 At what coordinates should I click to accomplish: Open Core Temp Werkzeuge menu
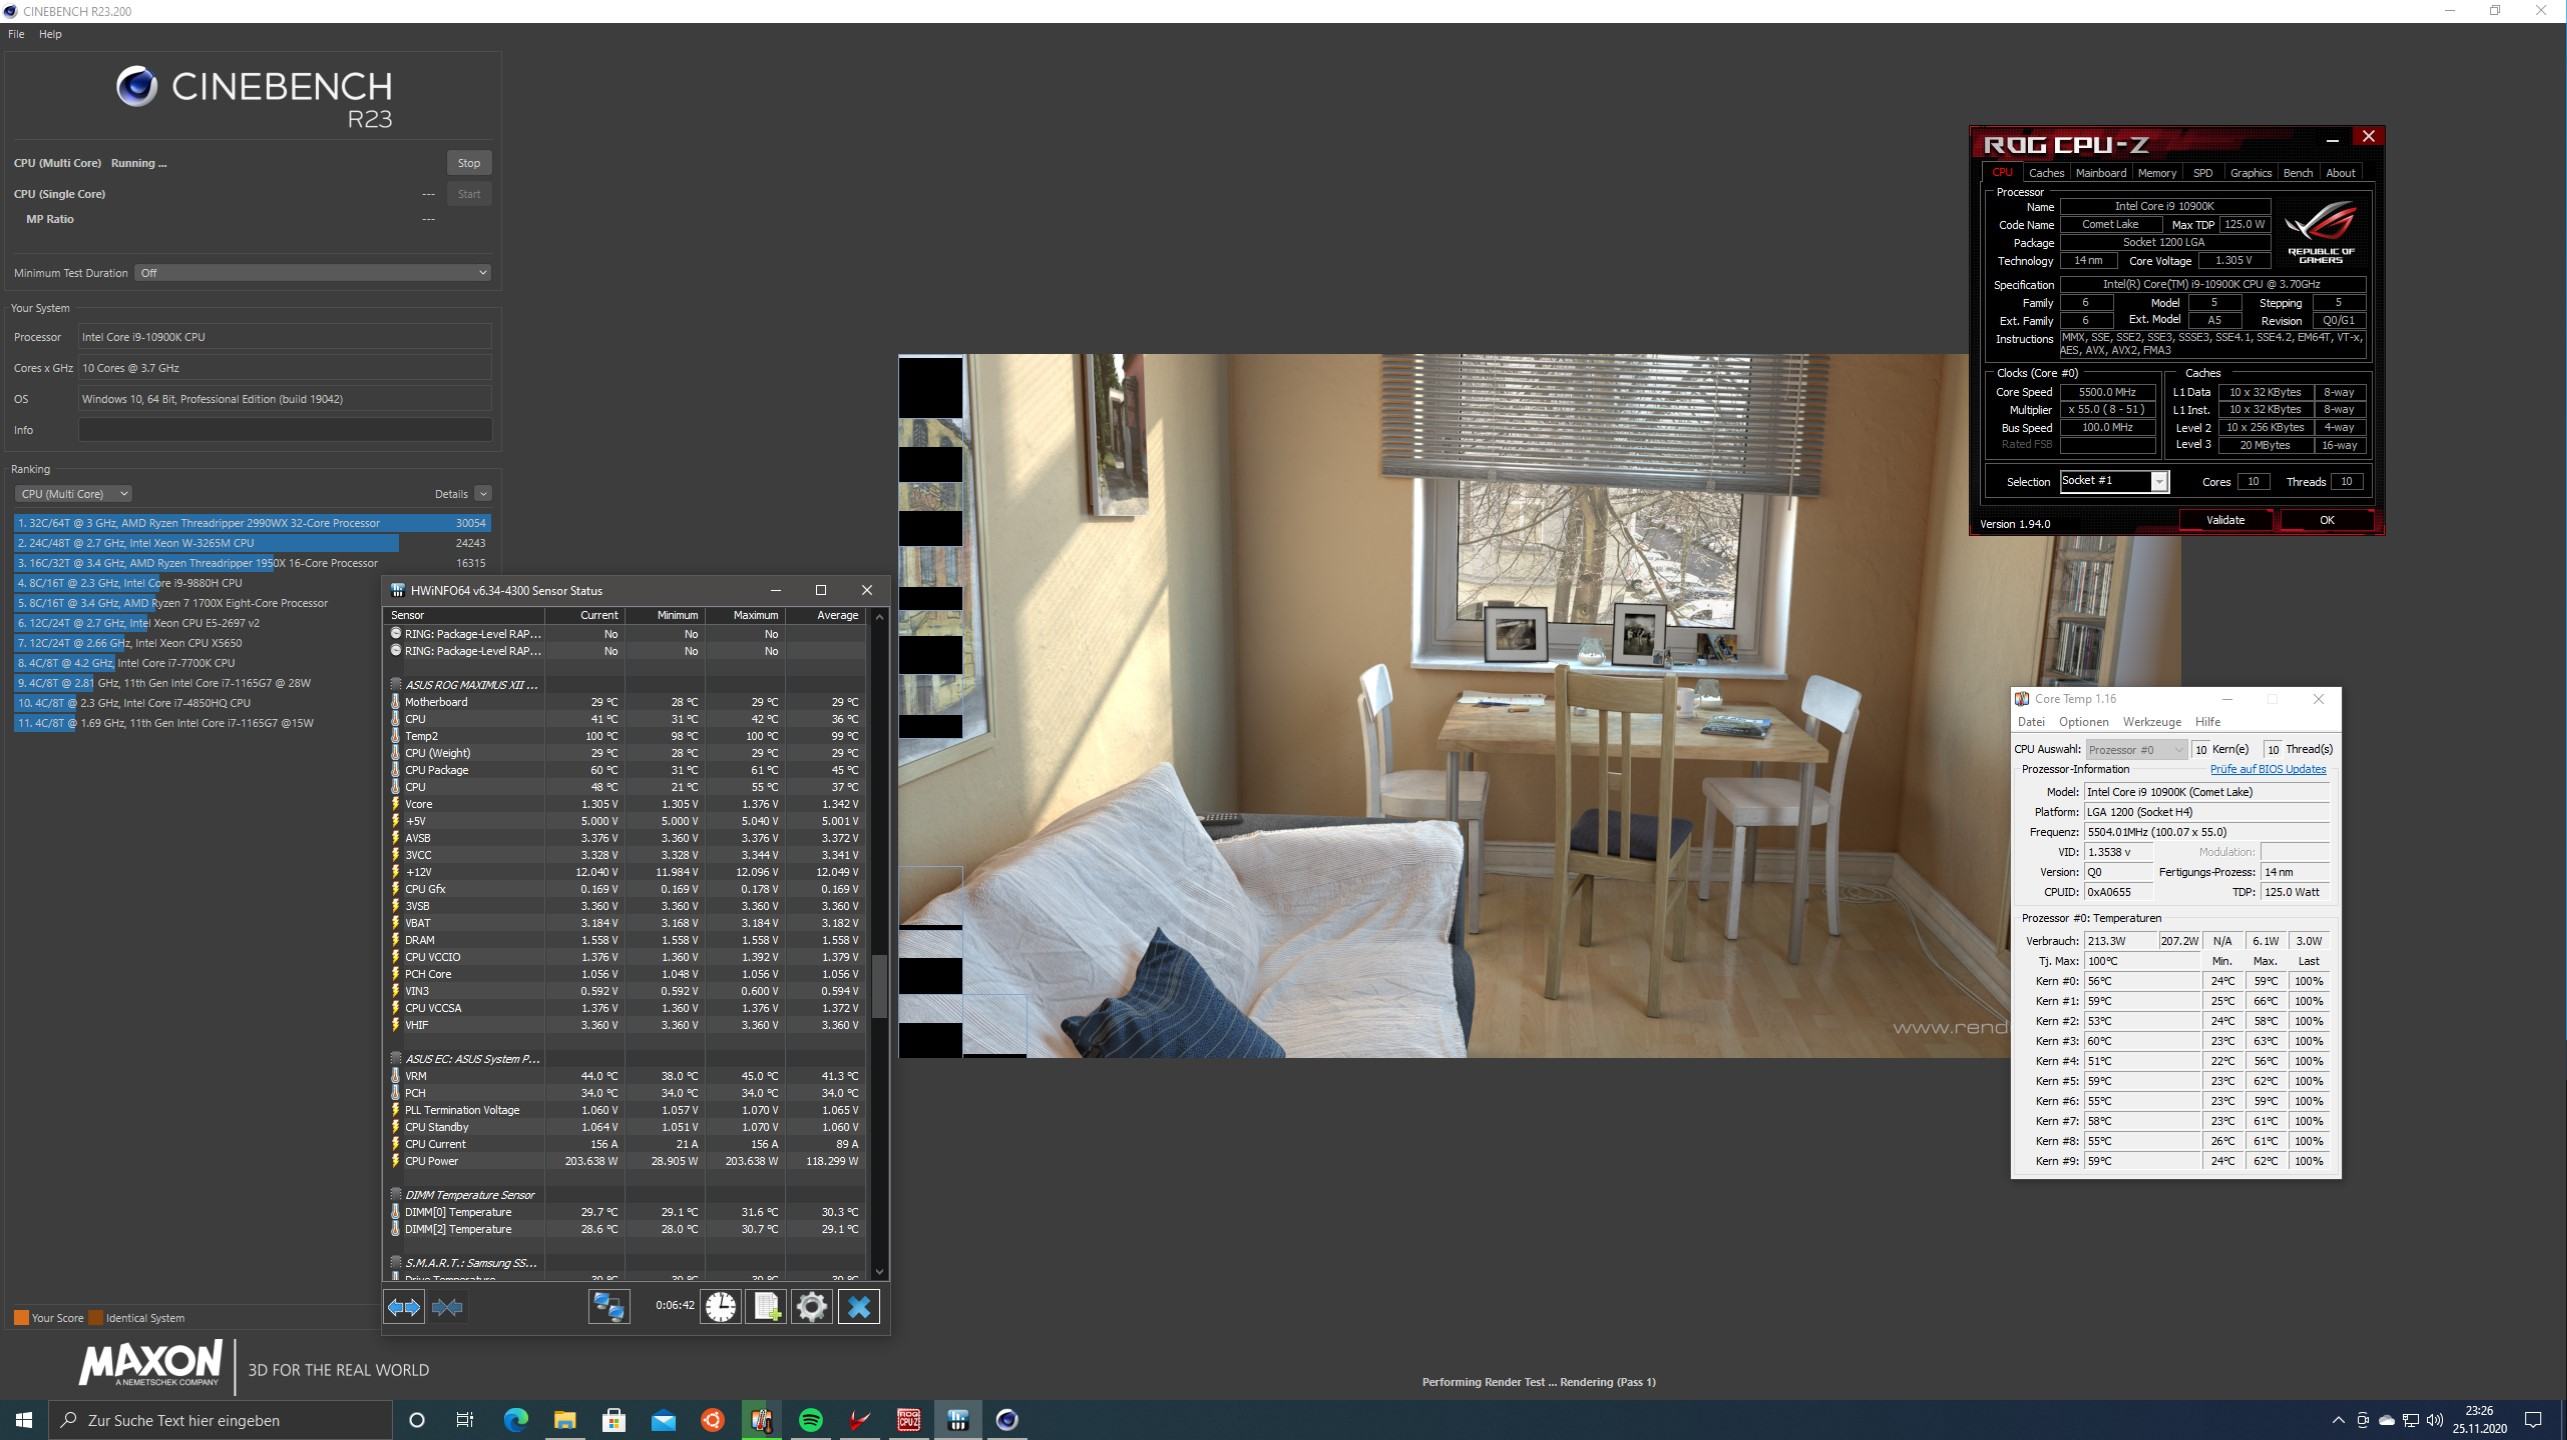(x=2152, y=722)
